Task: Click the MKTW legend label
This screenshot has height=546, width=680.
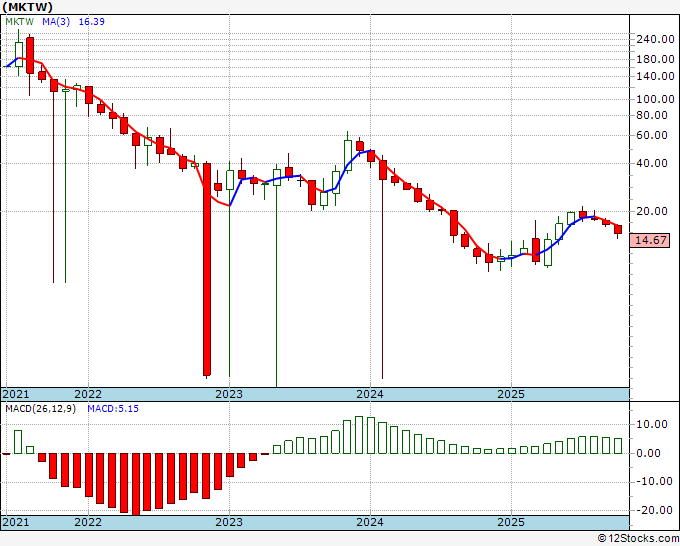Action: (x=20, y=22)
